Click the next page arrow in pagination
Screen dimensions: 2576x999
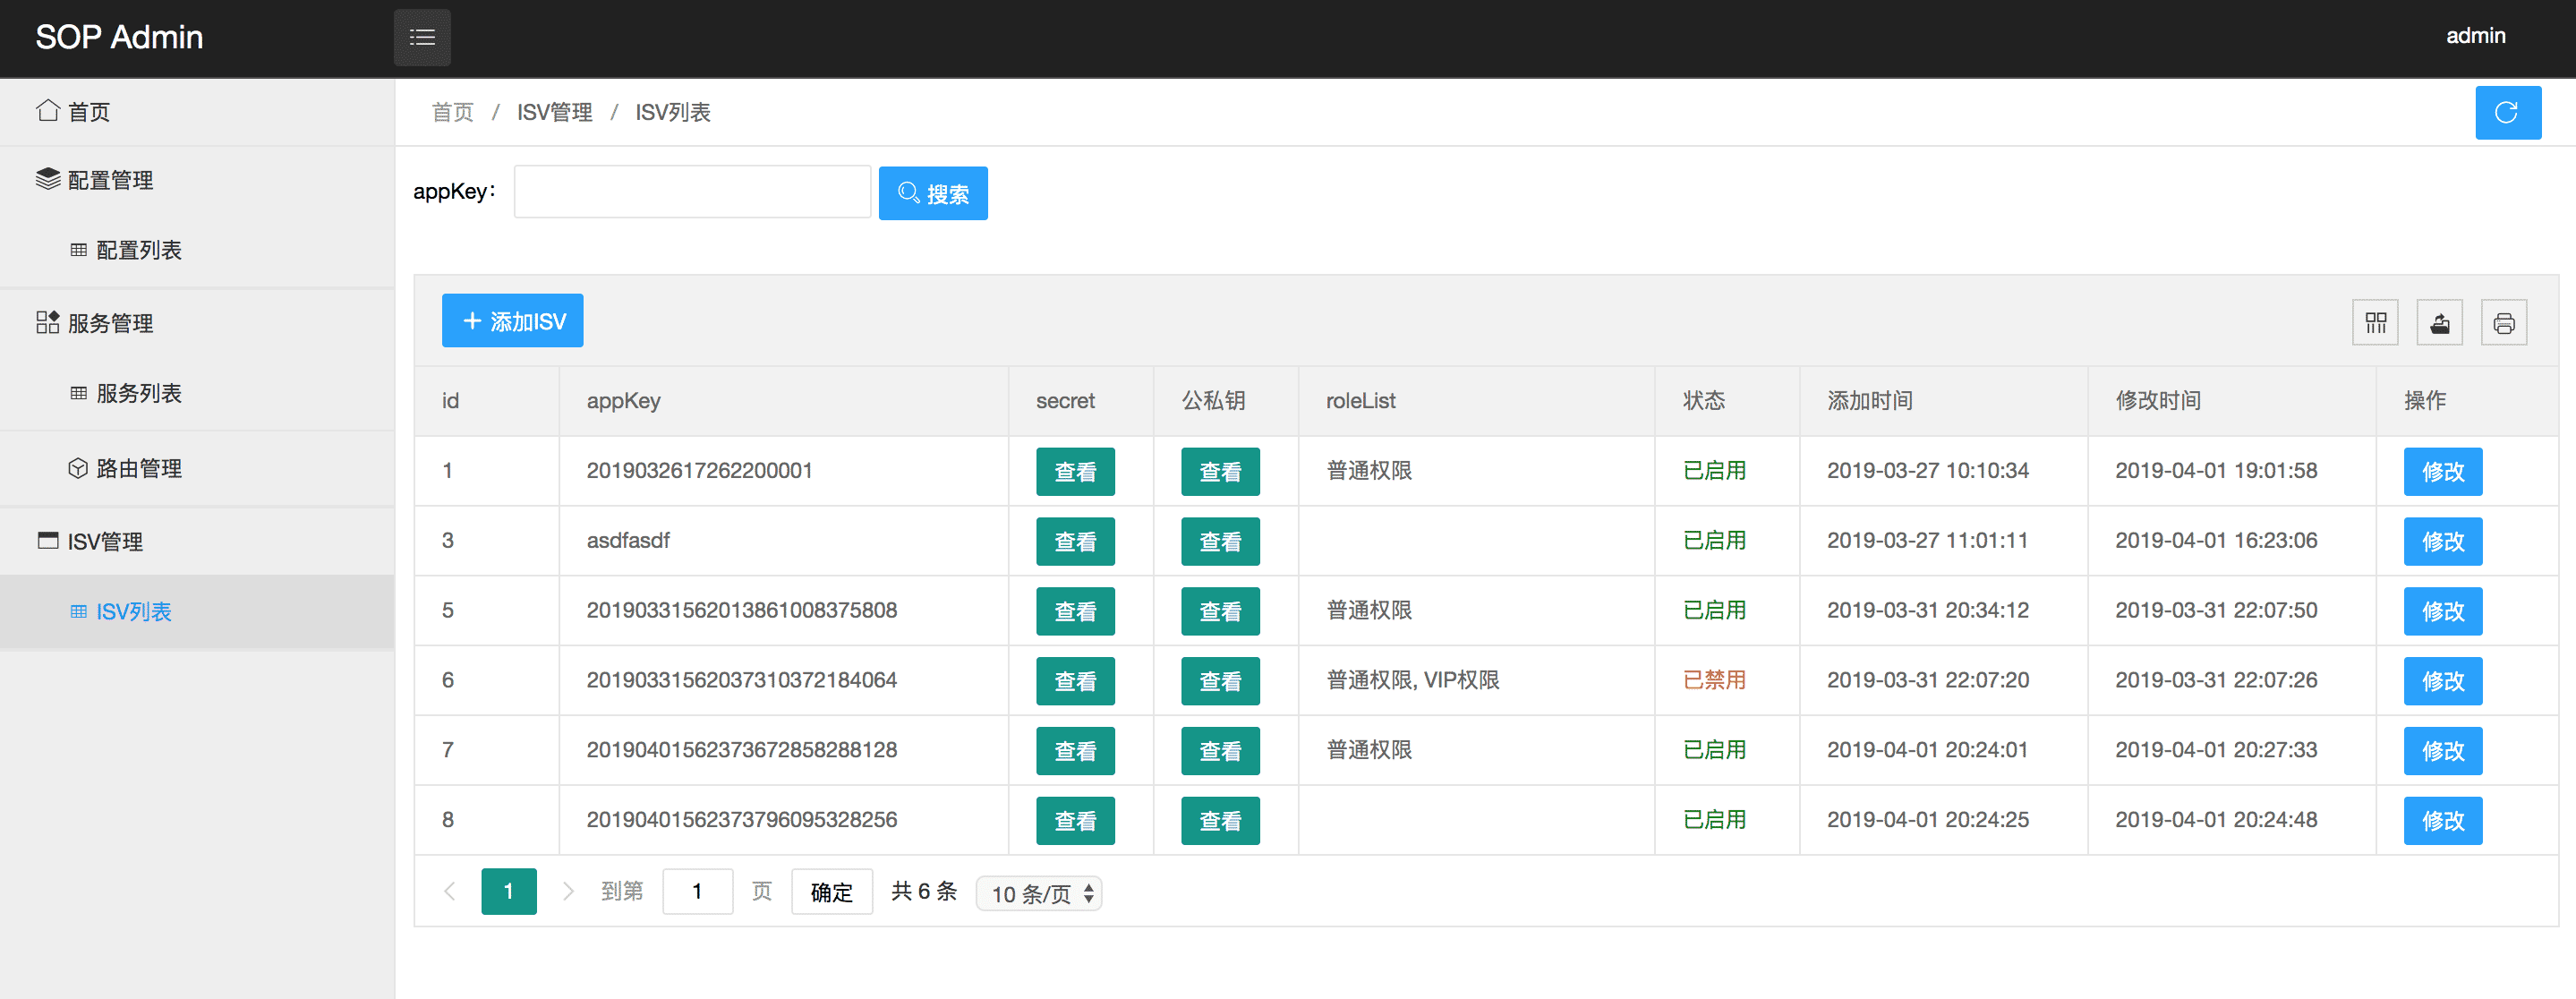(568, 891)
